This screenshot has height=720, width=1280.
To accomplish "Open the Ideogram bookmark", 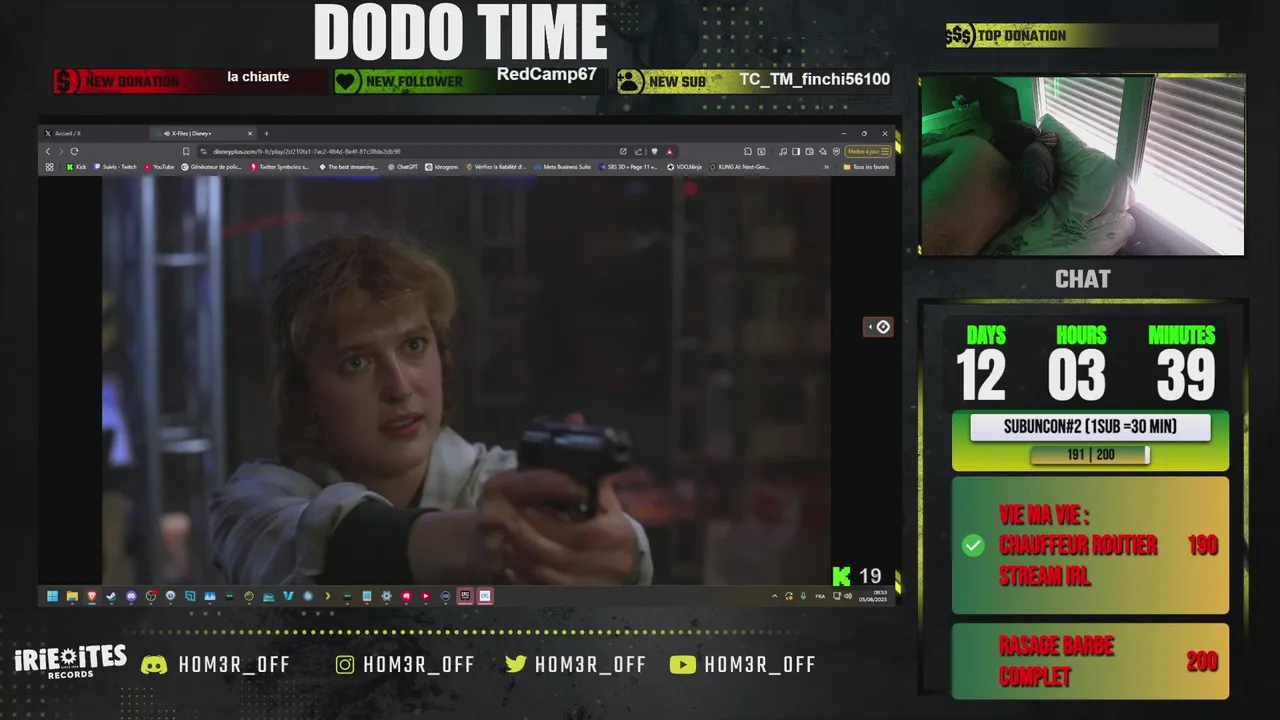I will [442, 167].
